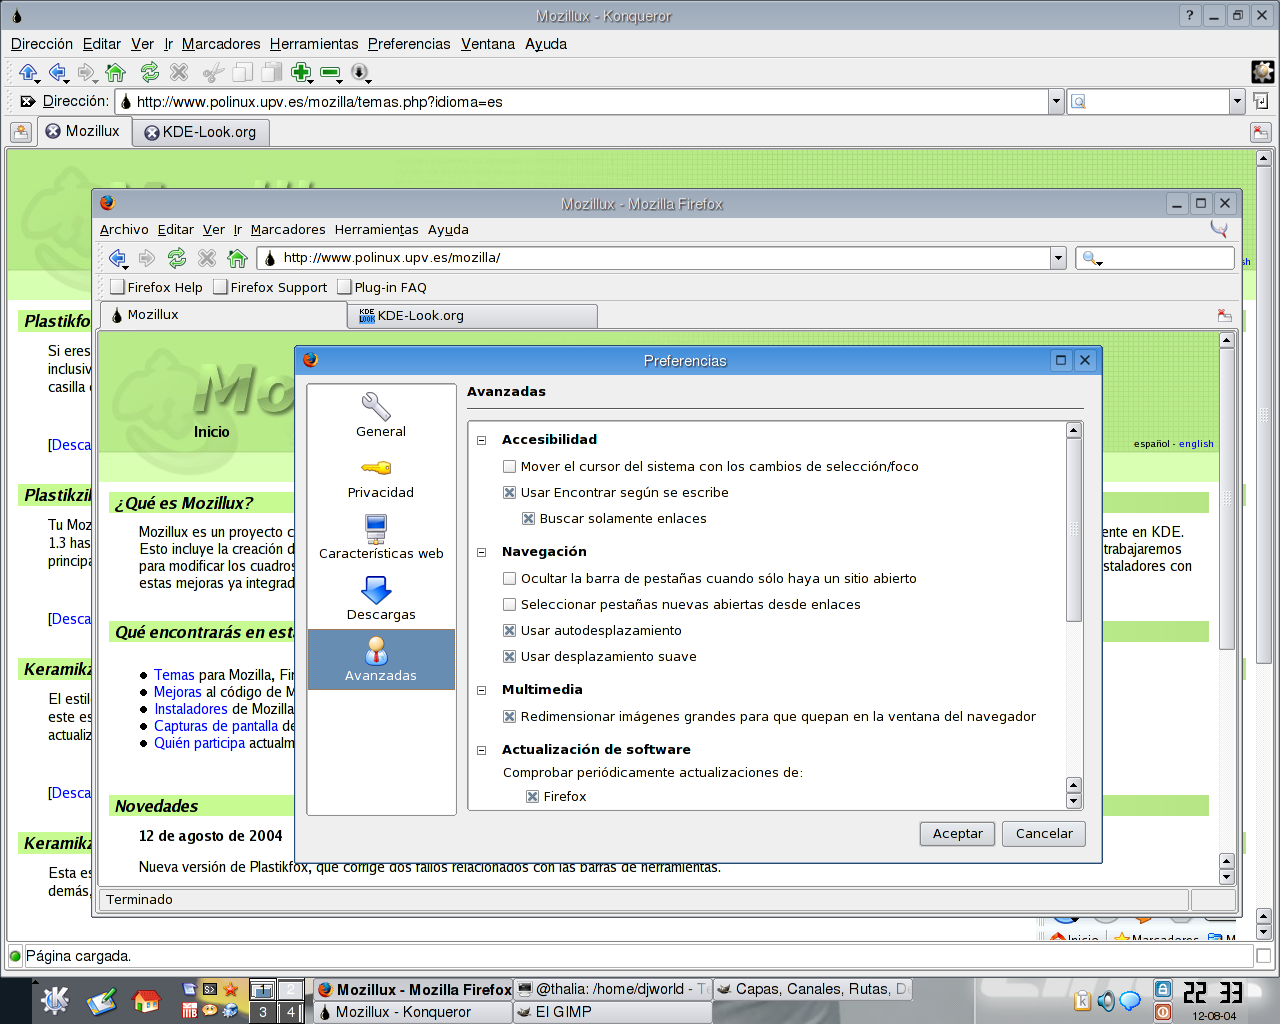Image resolution: width=1280 pixels, height=1024 pixels.
Task: Click Aceptar button in Preferencias
Action: pos(957,834)
